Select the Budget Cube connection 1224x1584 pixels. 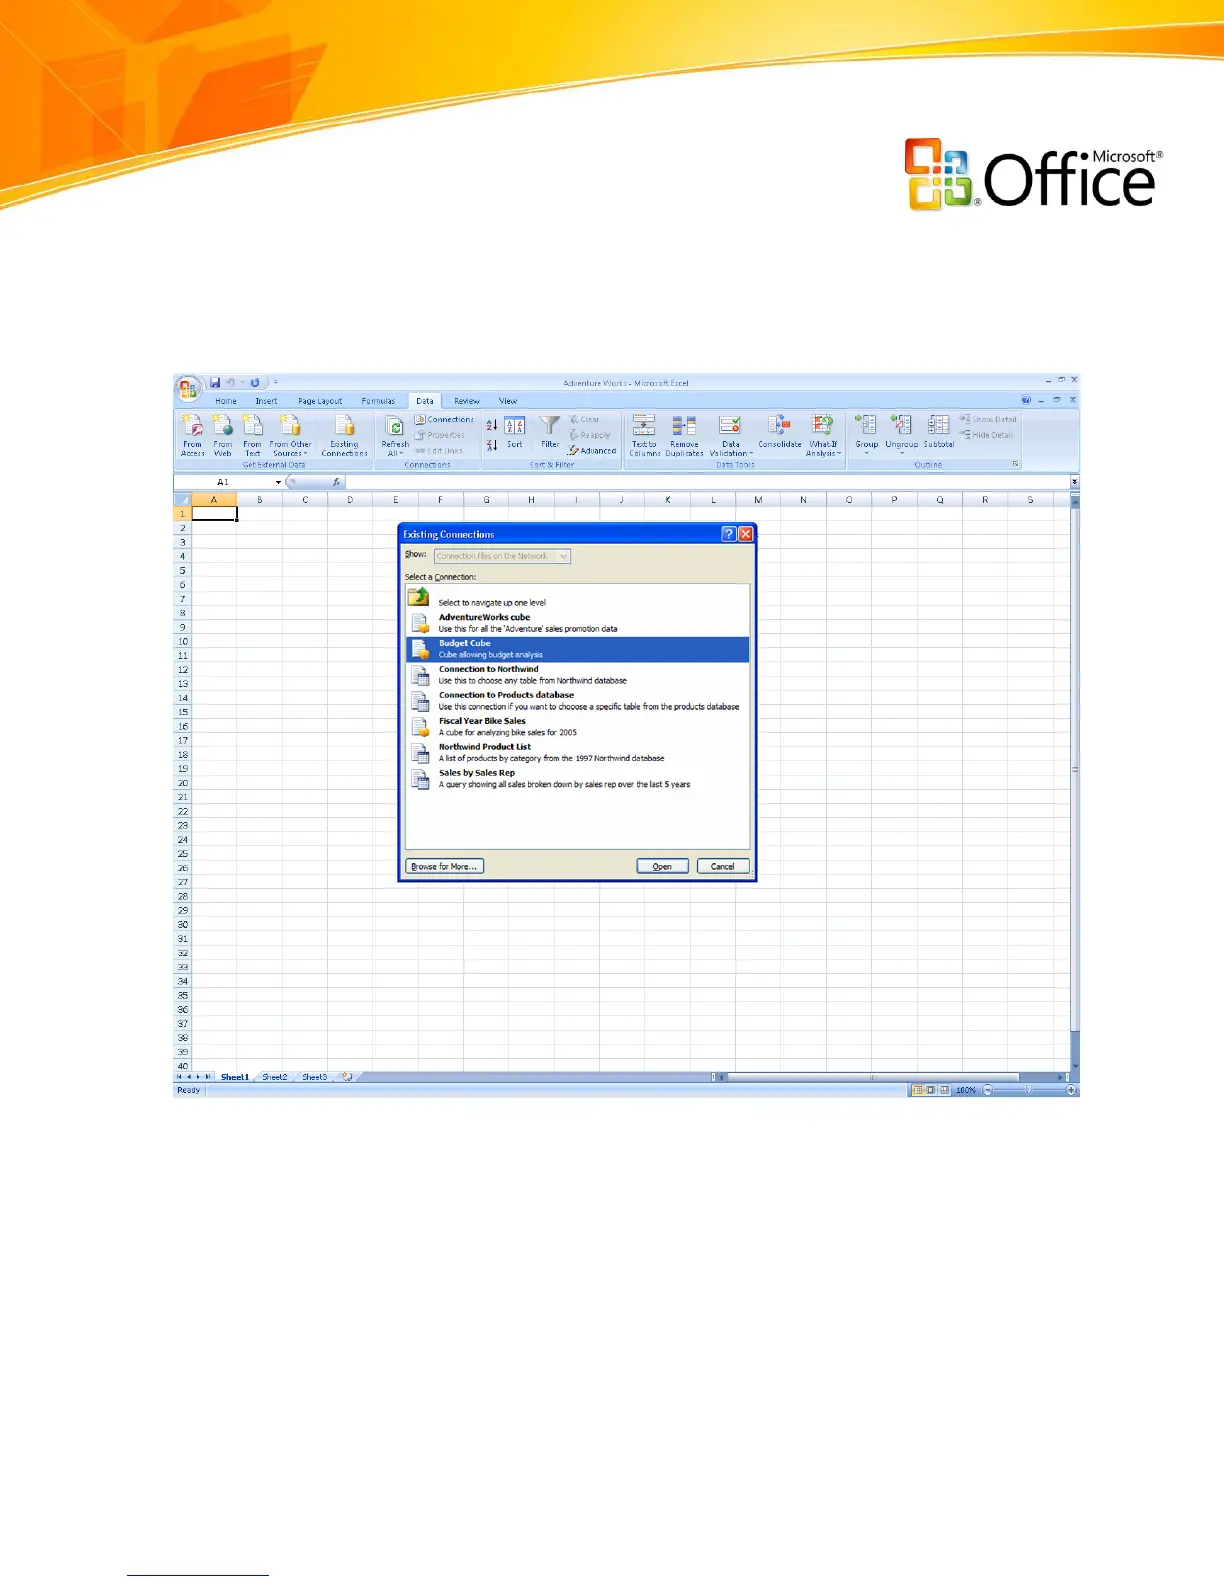click(x=577, y=649)
